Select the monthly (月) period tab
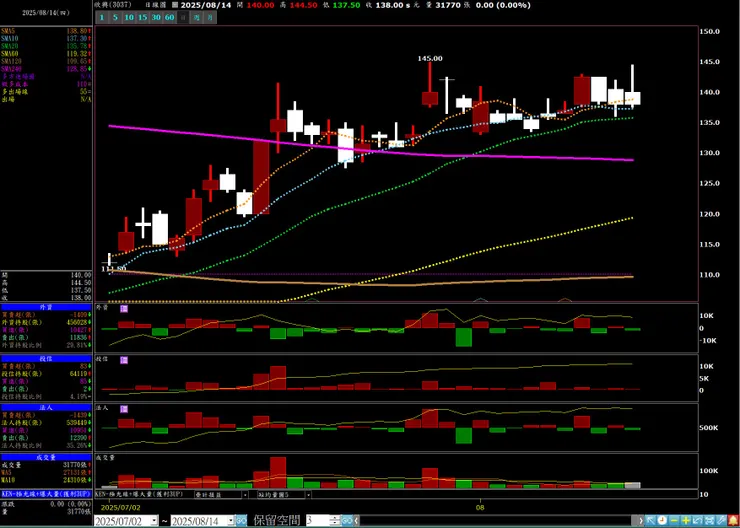 click(x=210, y=18)
